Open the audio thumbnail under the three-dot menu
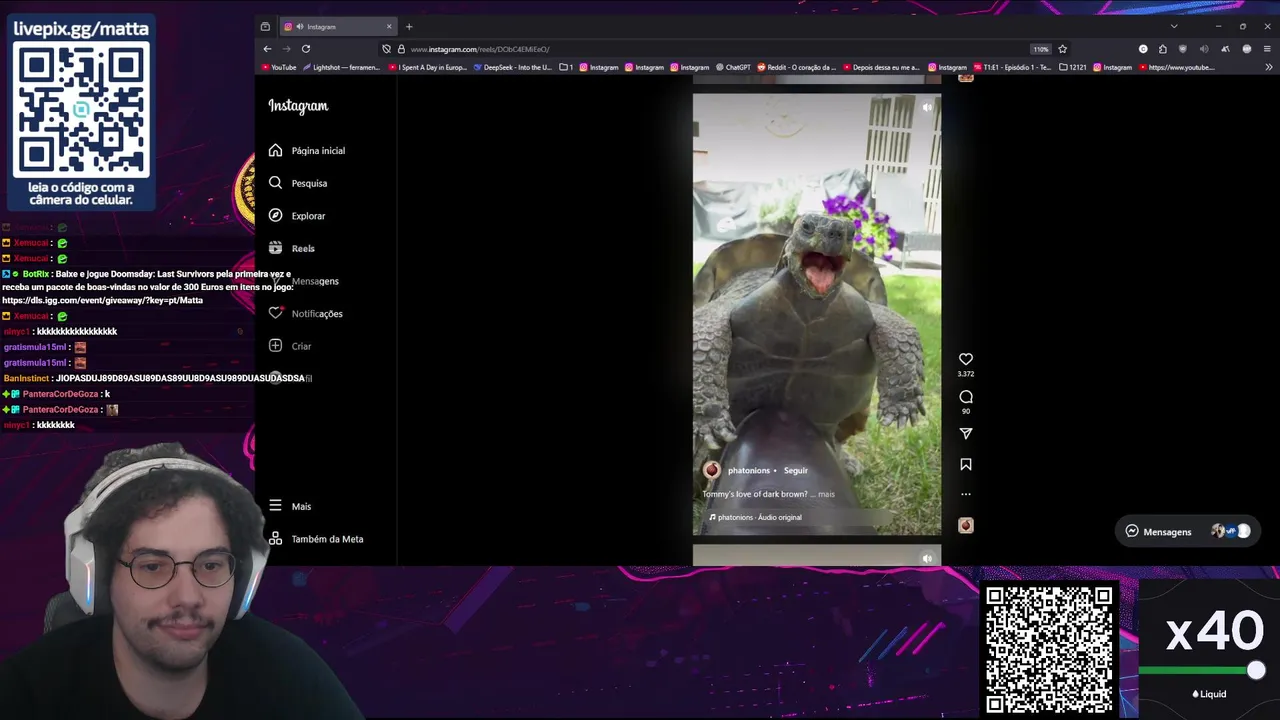This screenshot has height=720, width=1280. 966,525
